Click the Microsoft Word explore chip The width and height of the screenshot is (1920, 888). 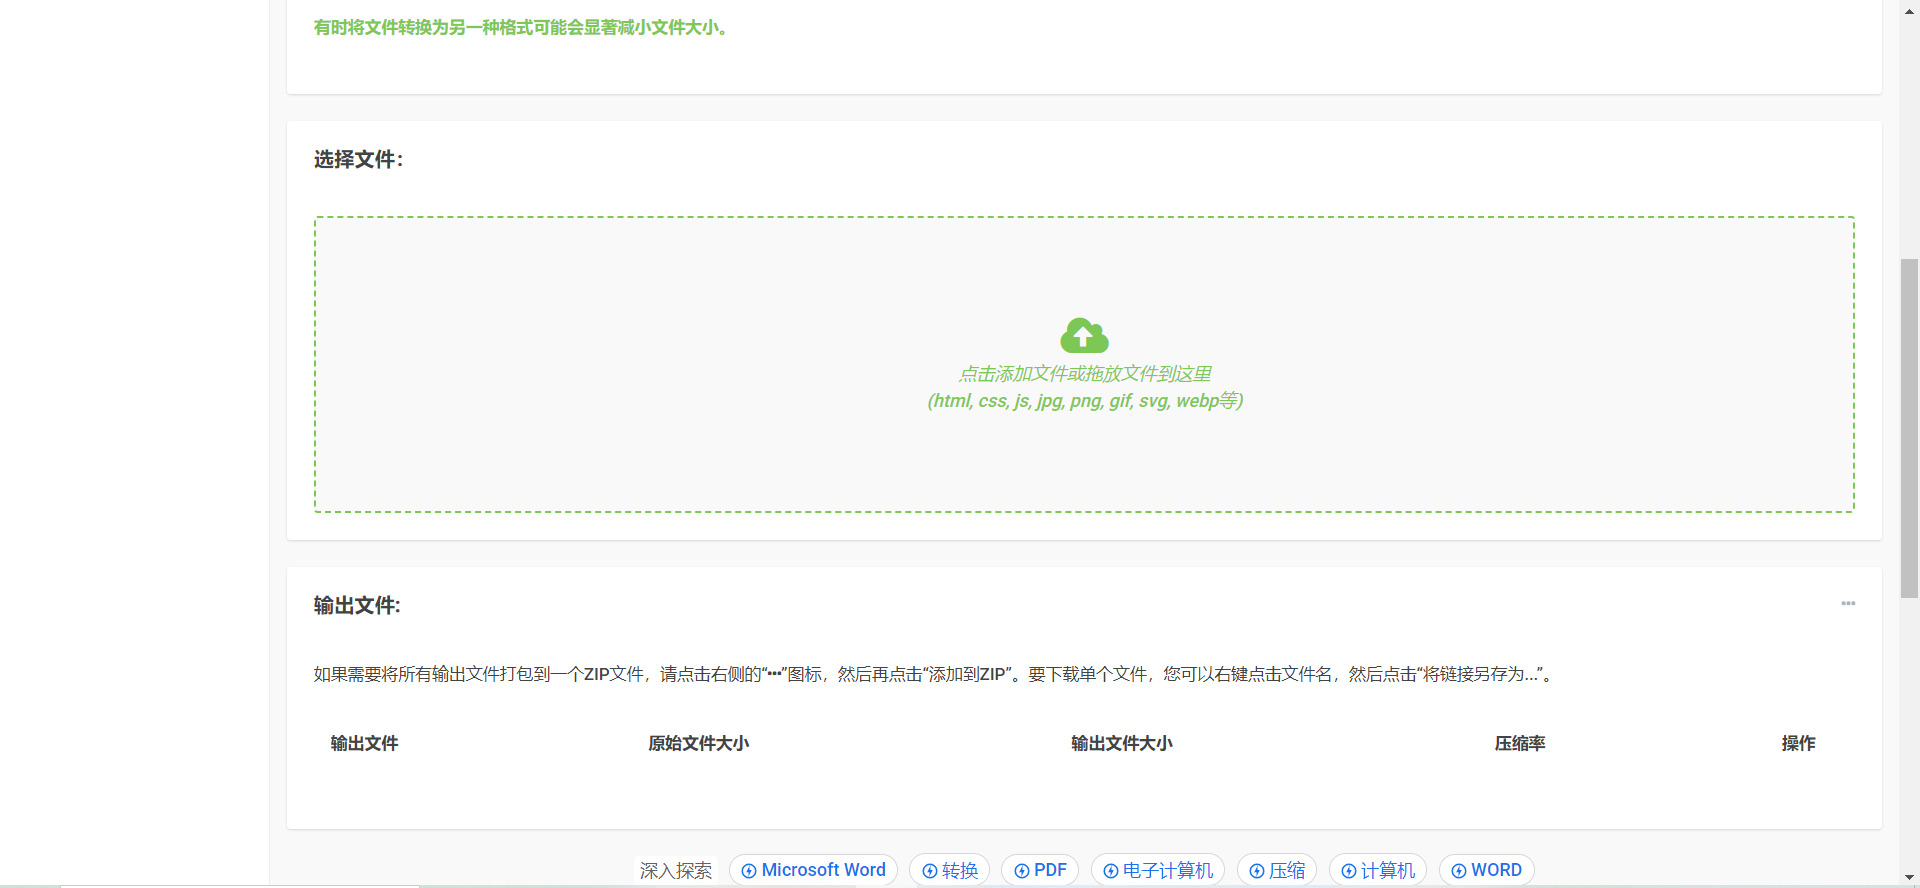coord(813,870)
